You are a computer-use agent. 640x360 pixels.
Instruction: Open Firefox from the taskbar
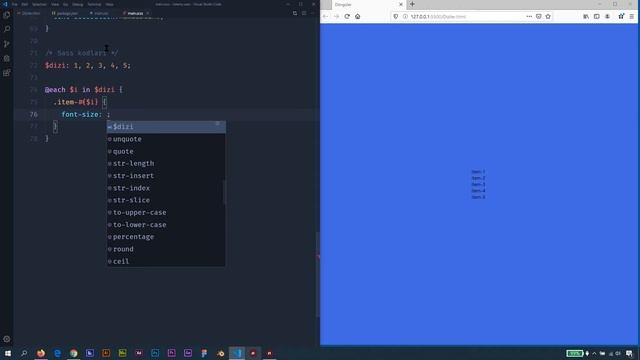(x=41, y=353)
